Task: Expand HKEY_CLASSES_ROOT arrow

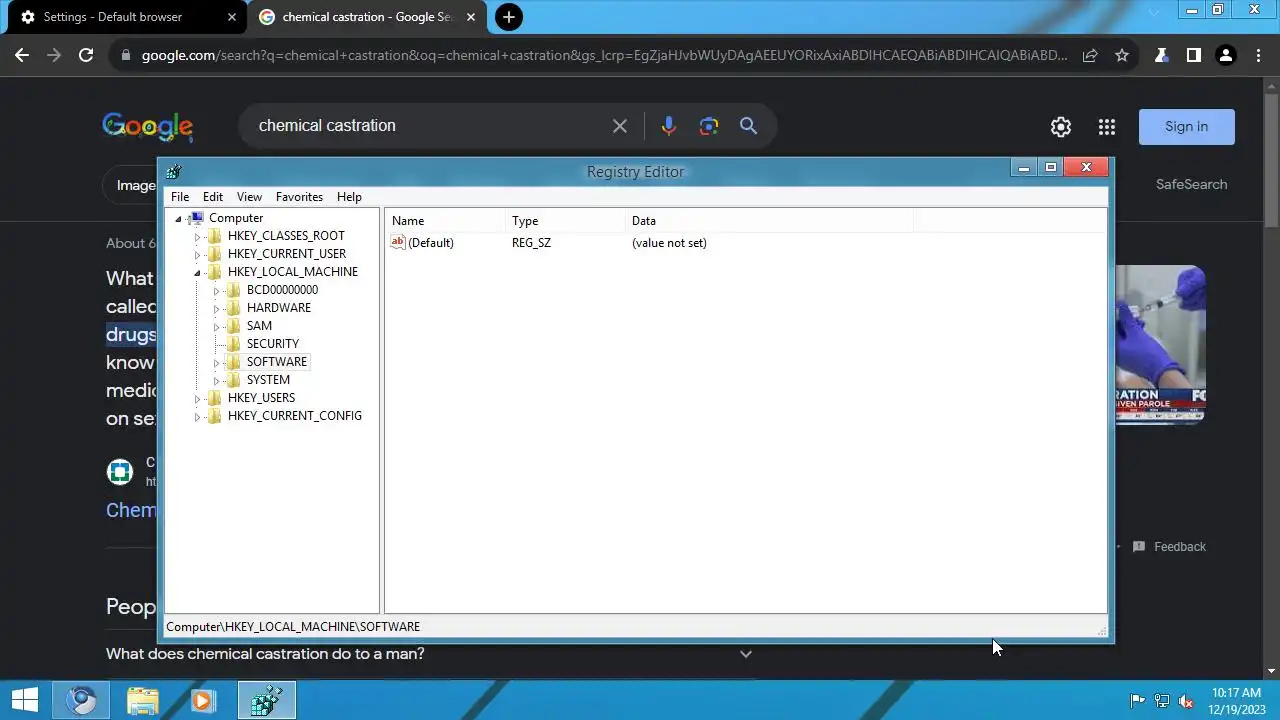Action: tap(197, 237)
